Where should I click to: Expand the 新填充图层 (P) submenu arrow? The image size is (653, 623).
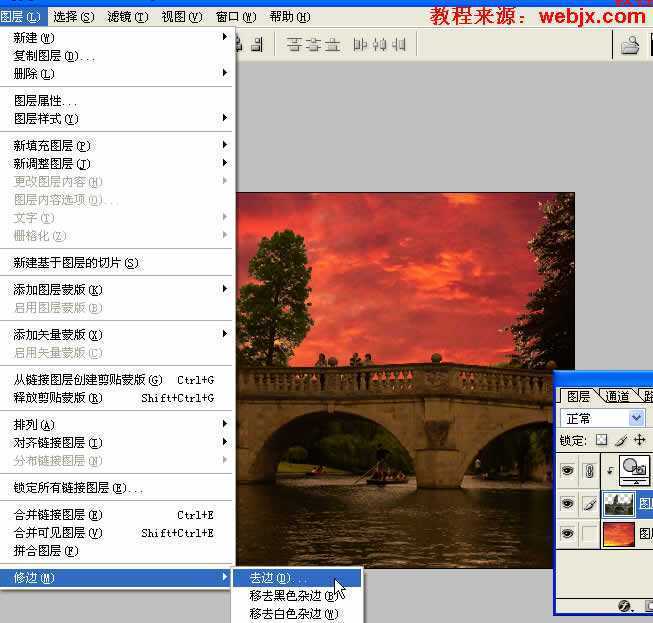pyautogui.click(x=224, y=145)
